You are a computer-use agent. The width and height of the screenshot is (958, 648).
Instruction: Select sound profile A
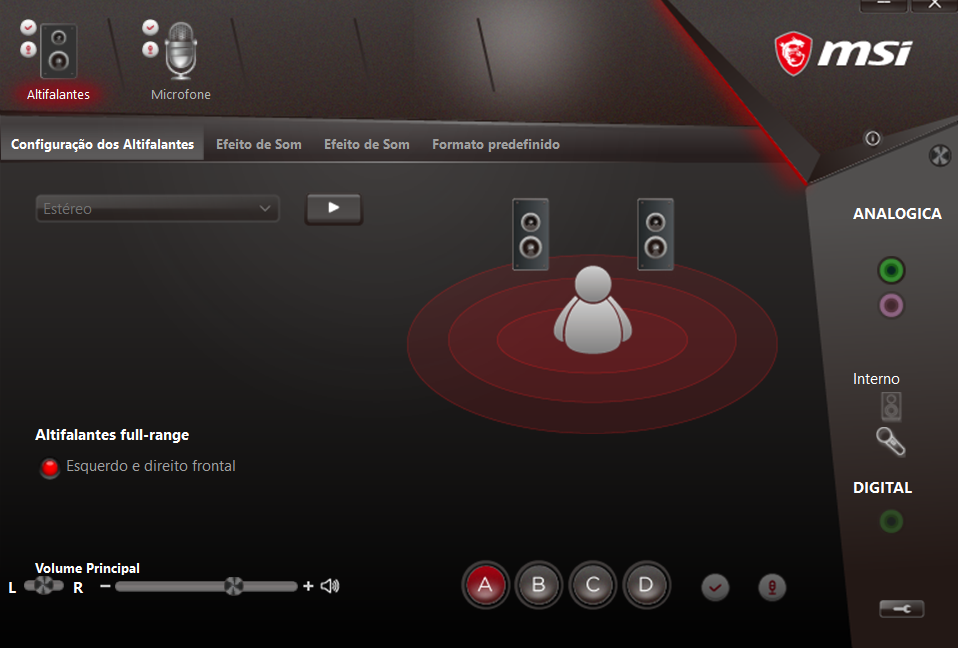click(486, 586)
